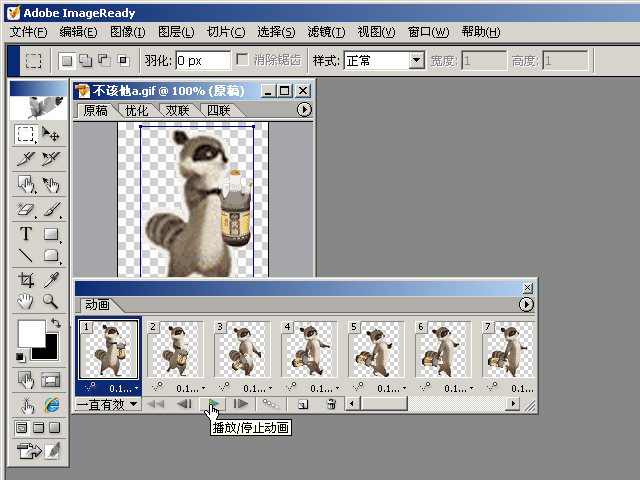Open the 图层(L) menu
640x480 pixels.
(x=176, y=32)
